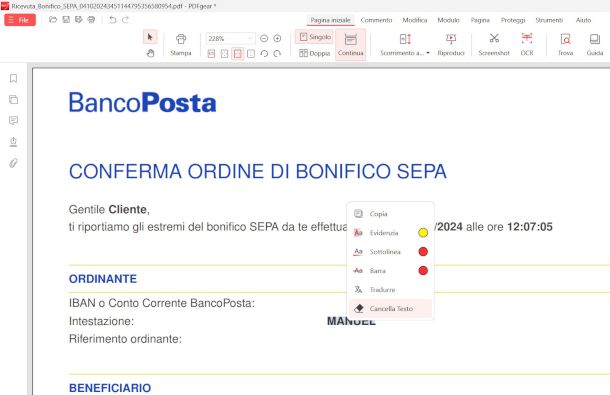Click the open folder icon
Viewport: 610px width, 395px height.
[53, 19]
